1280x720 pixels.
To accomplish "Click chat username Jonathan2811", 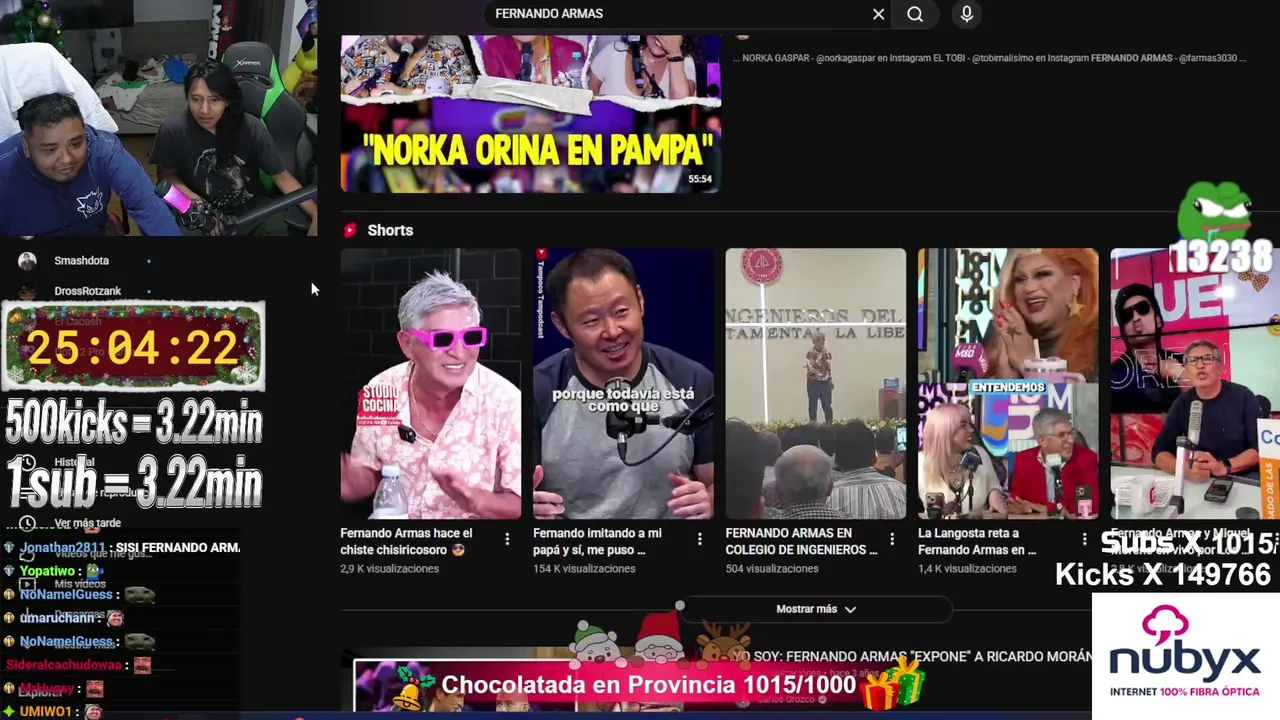I will click(x=62, y=548).
